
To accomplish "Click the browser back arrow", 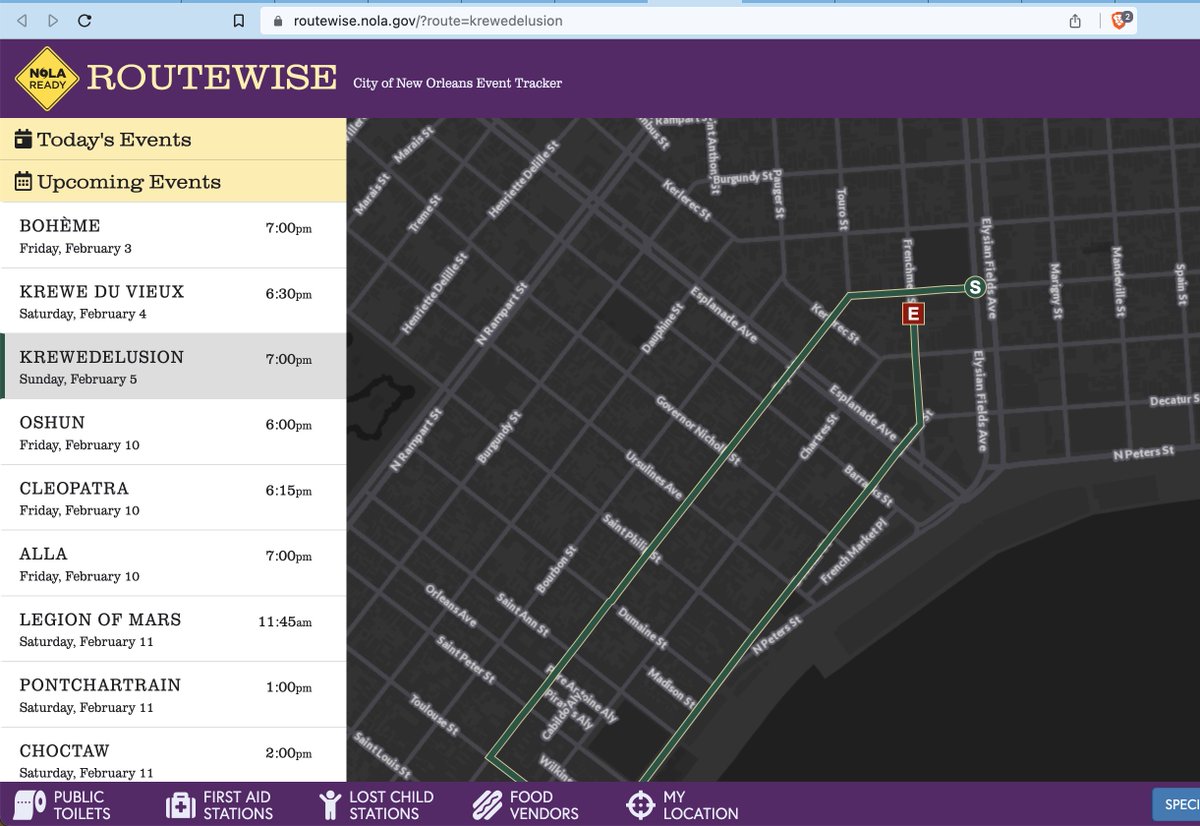I will tap(23, 20).
